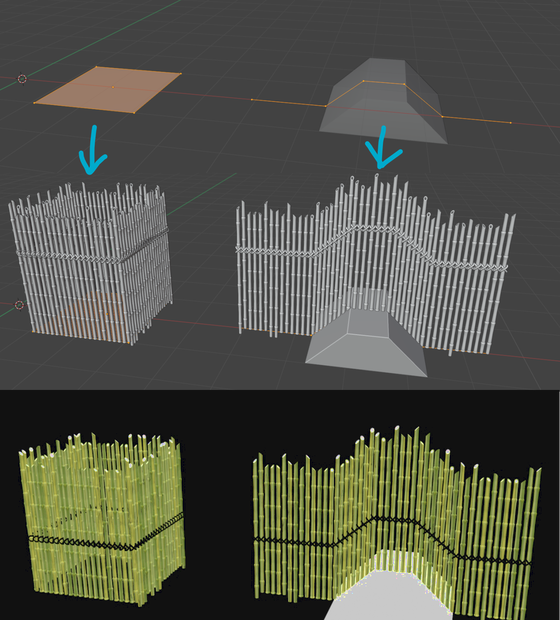Select the grey square bamboo fence model
Image resolution: width=560 pixels, height=620 pixels.
(x=91, y=263)
